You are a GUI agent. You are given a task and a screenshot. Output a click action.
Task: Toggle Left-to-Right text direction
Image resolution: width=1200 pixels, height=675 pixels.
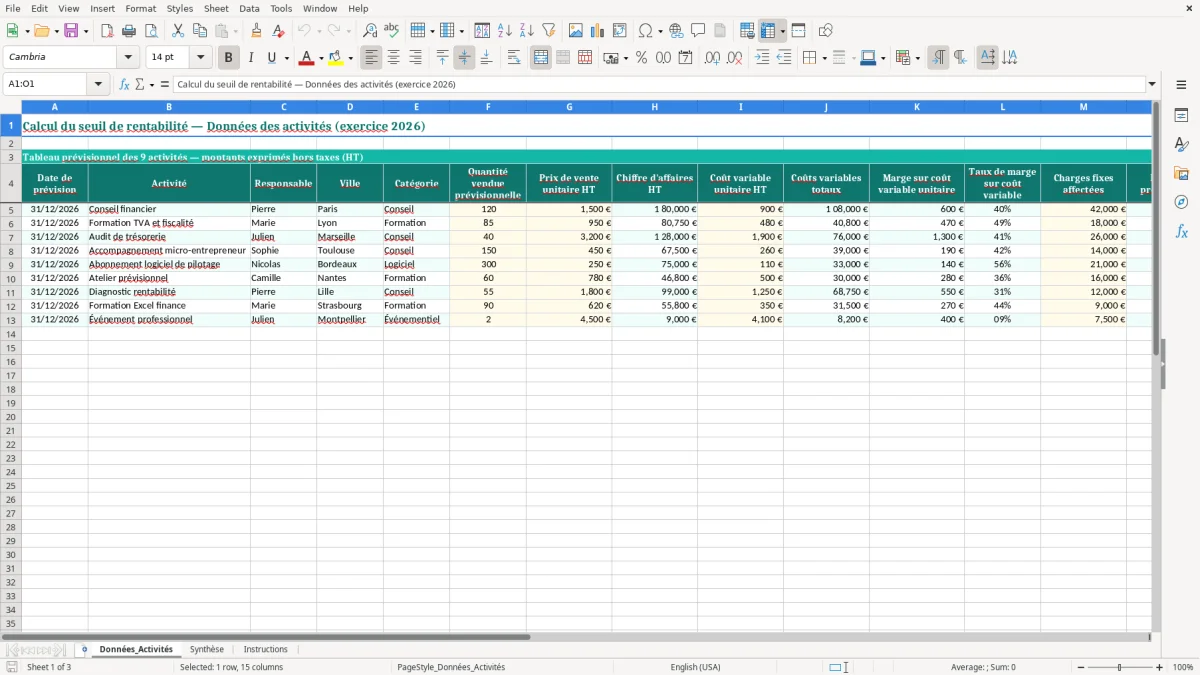coord(938,58)
